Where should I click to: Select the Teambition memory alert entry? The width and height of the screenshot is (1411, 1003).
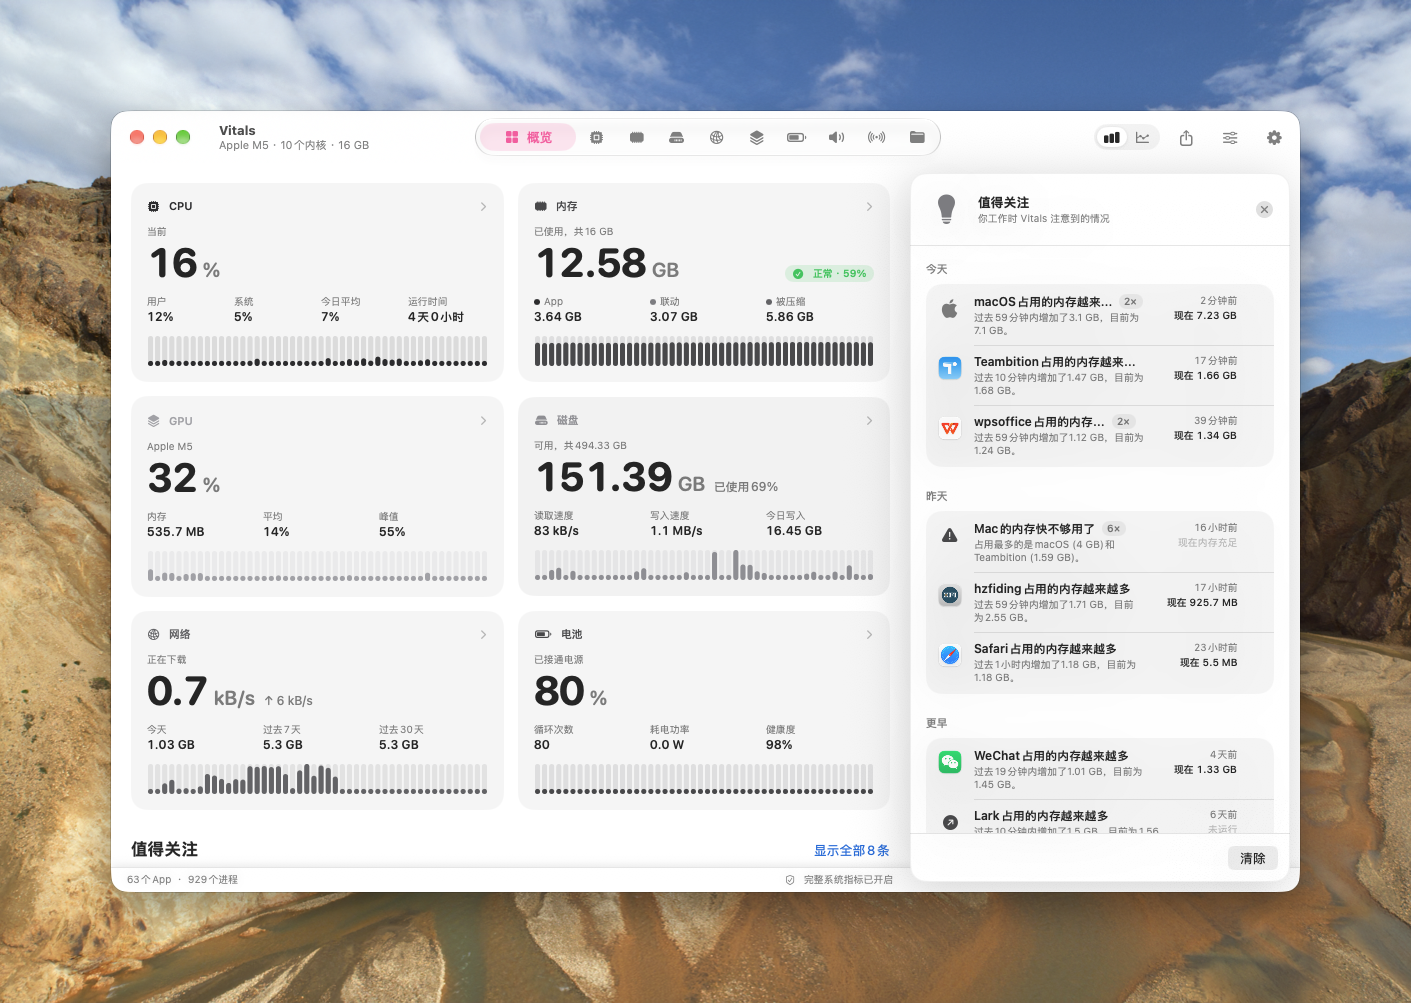pyautogui.click(x=1099, y=376)
